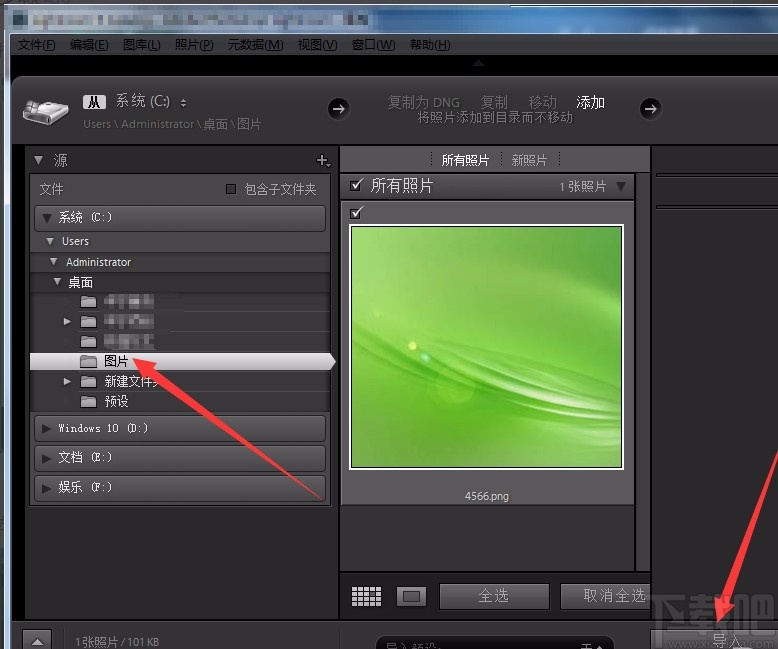778x649 pixels.
Task: Click the 文件 section label
Action: [51, 189]
